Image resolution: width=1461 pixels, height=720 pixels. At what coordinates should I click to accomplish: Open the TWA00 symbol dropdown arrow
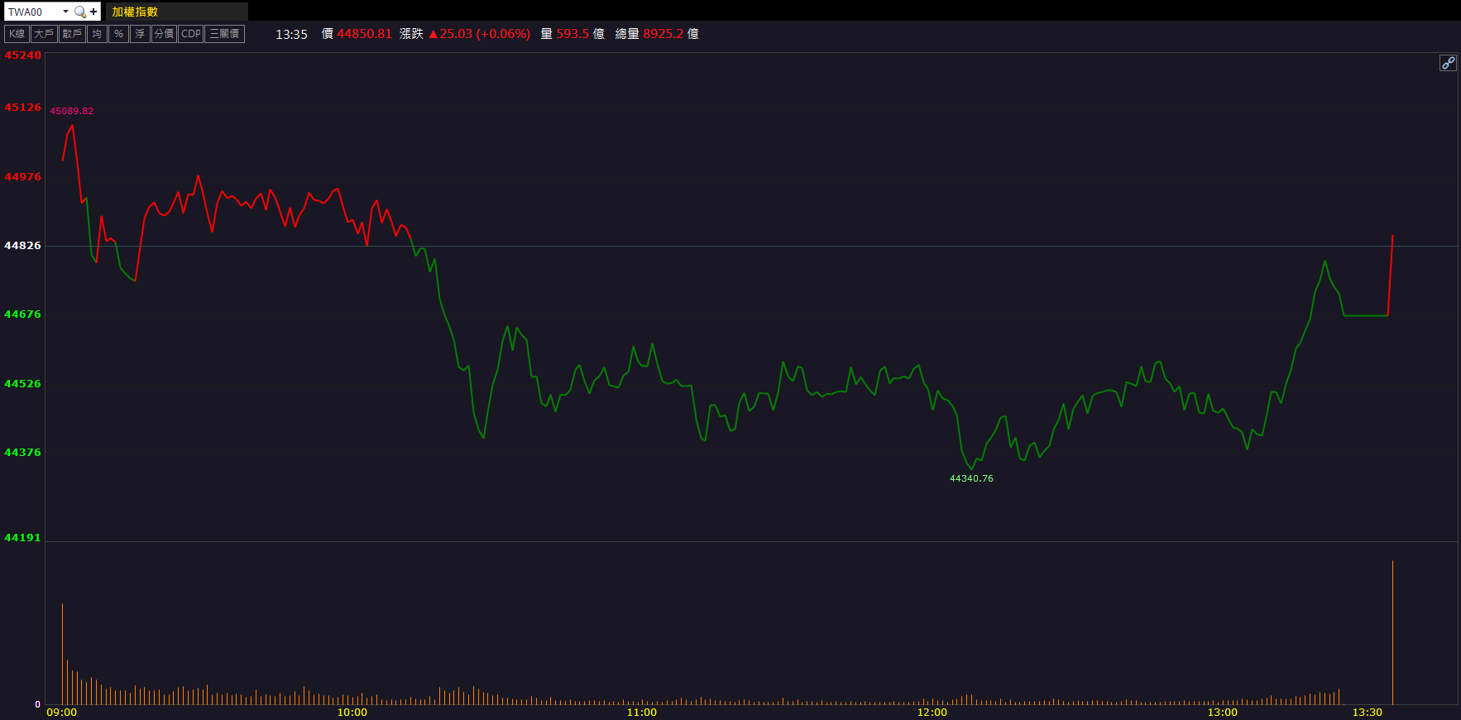pyautogui.click(x=66, y=12)
